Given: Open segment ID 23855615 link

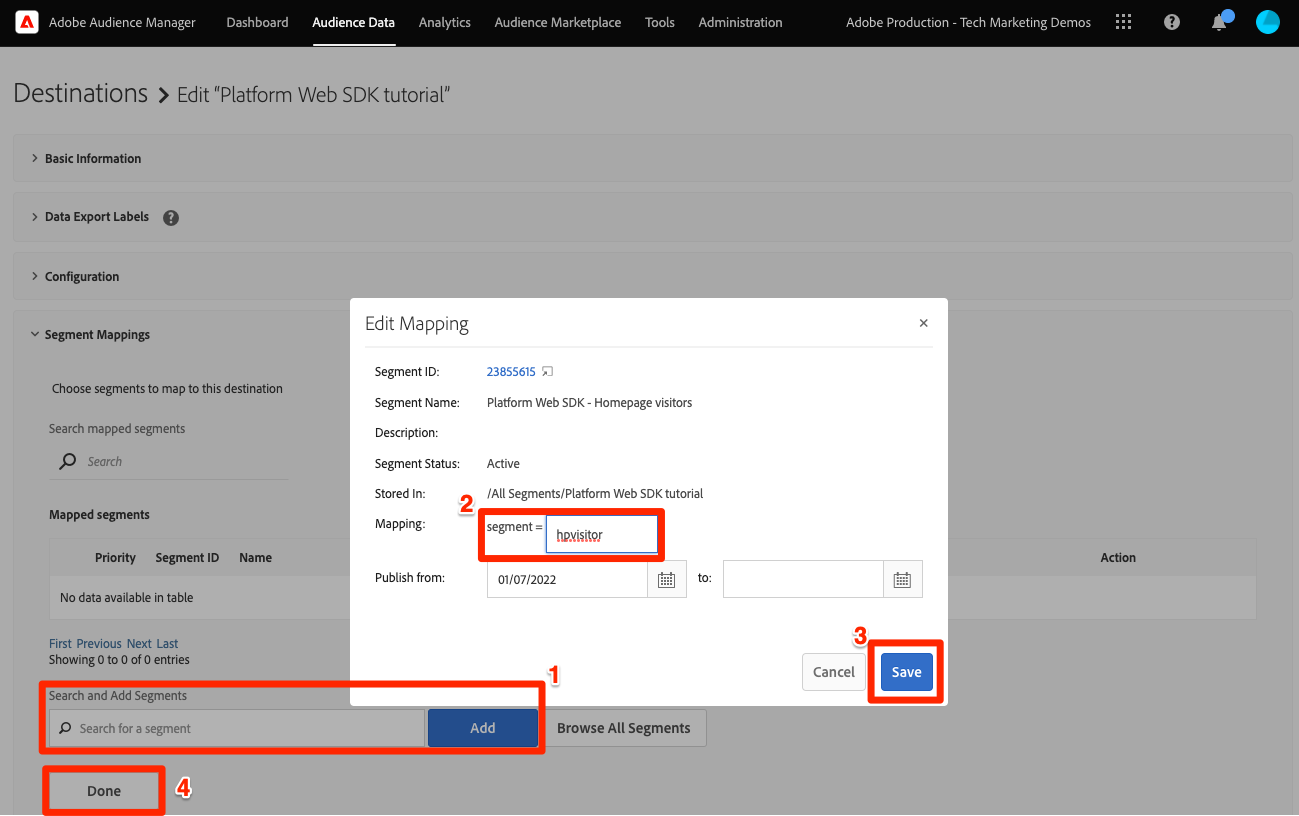Looking at the screenshot, I should (511, 372).
